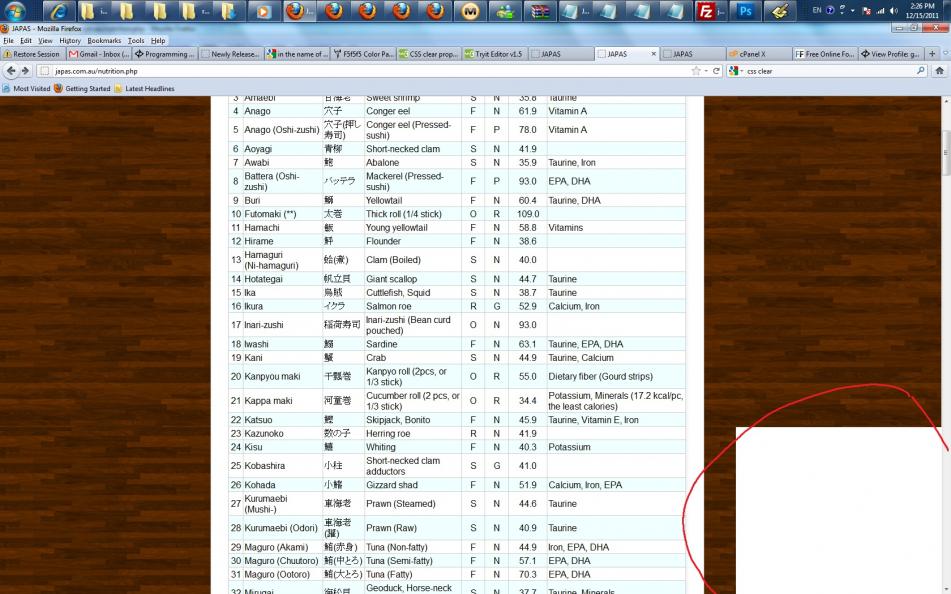Run the search with the magnifier icon
Screen dimensions: 951x594
(921, 71)
